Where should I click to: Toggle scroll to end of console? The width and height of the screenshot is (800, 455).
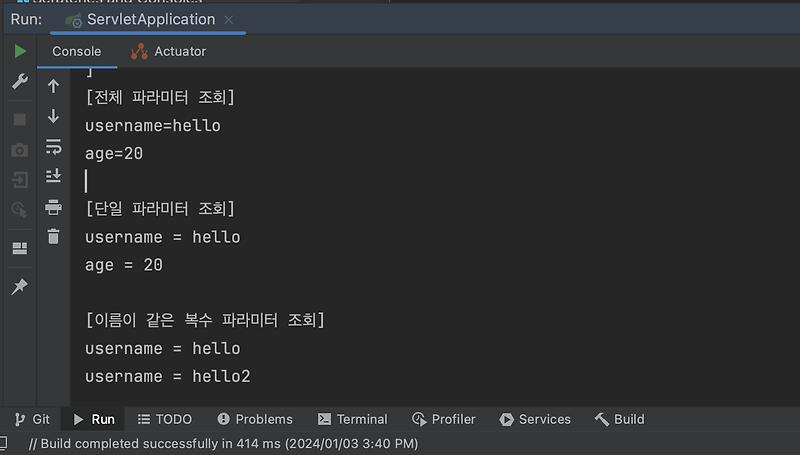tap(54, 177)
